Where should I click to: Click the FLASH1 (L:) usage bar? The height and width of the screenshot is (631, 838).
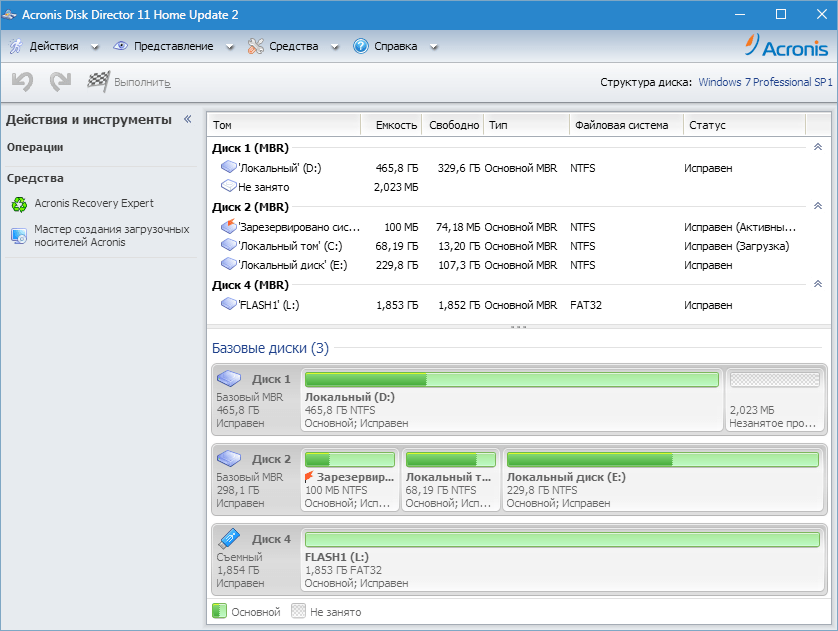562,539
